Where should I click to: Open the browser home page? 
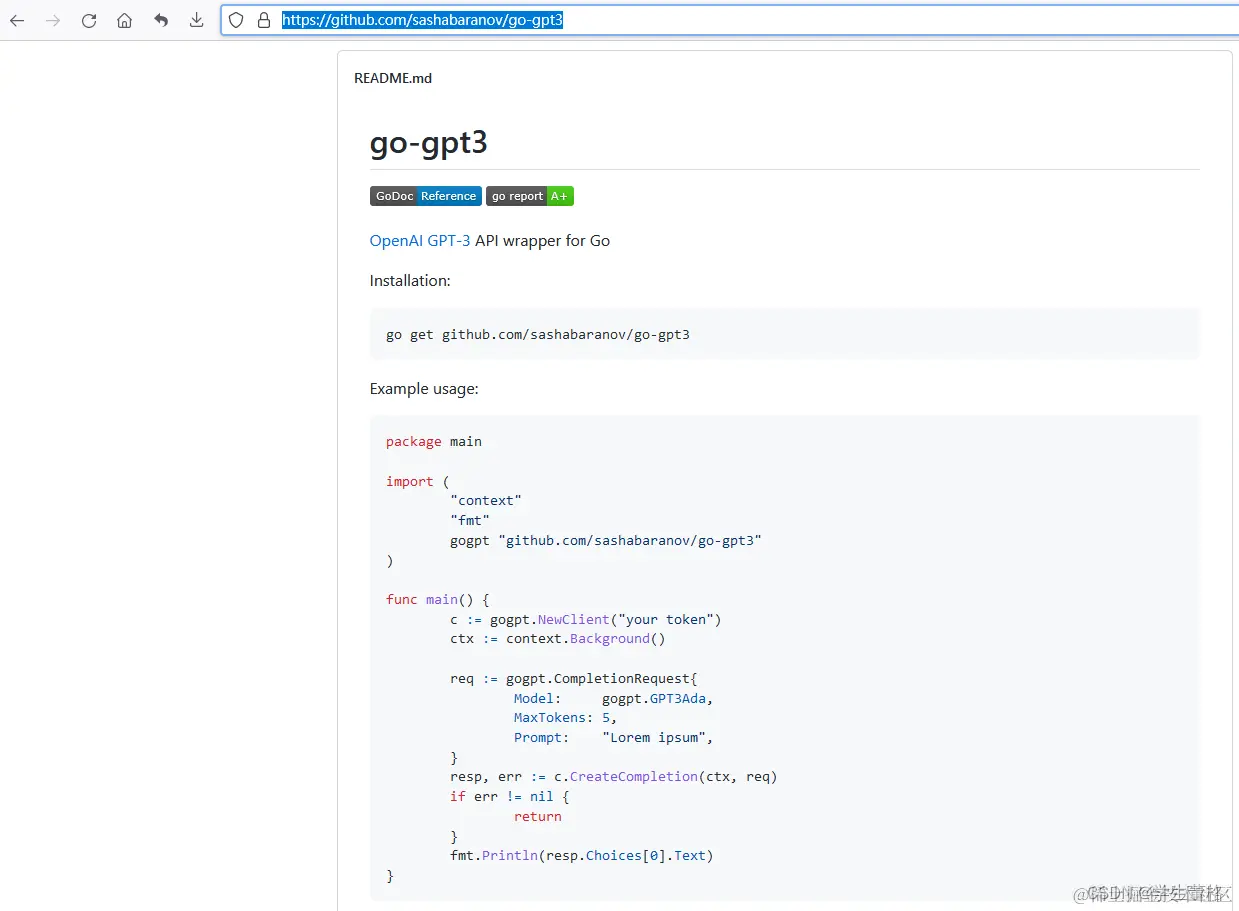(x=124, y=20)
